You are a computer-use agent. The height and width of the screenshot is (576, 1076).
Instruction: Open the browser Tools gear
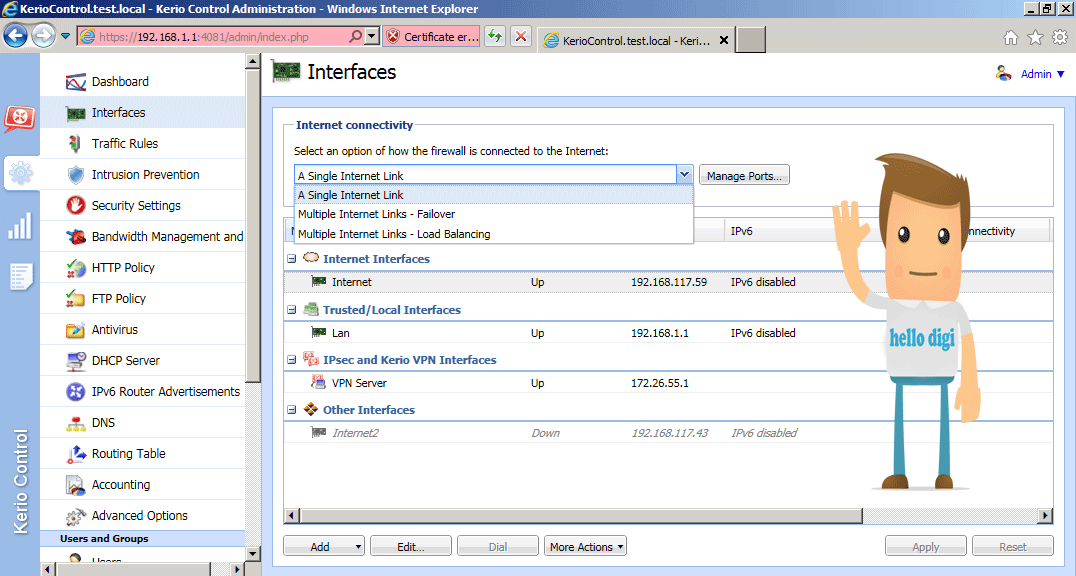point(1060,37)
